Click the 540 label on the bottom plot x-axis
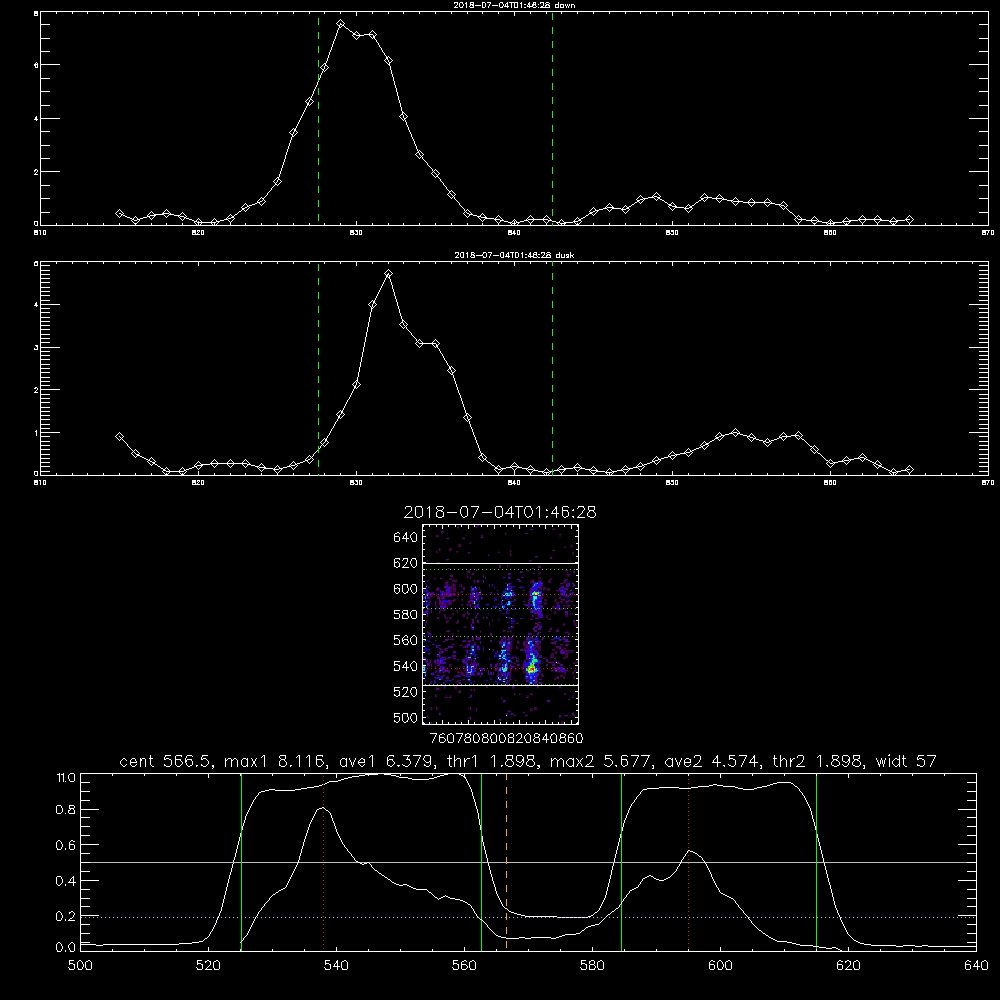 336,966
